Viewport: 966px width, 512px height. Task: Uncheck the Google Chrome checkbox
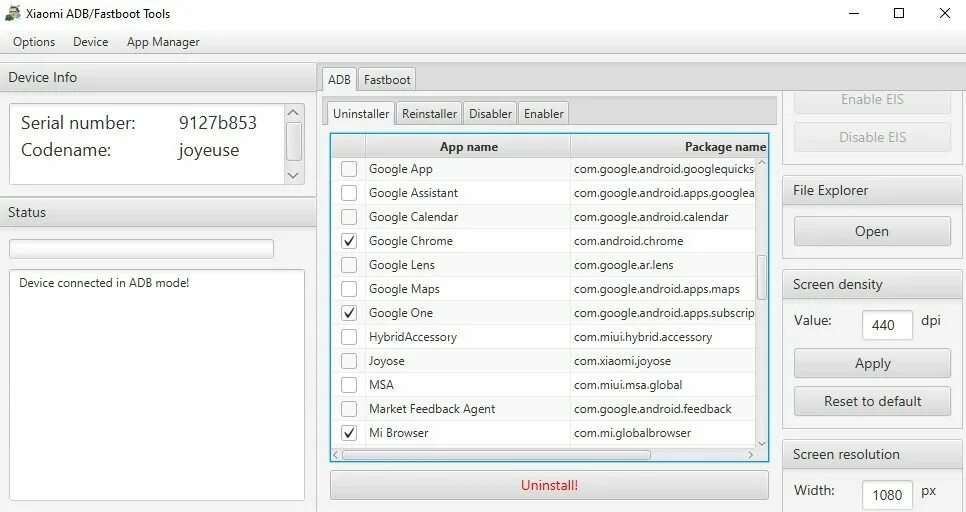pos(349,241)
